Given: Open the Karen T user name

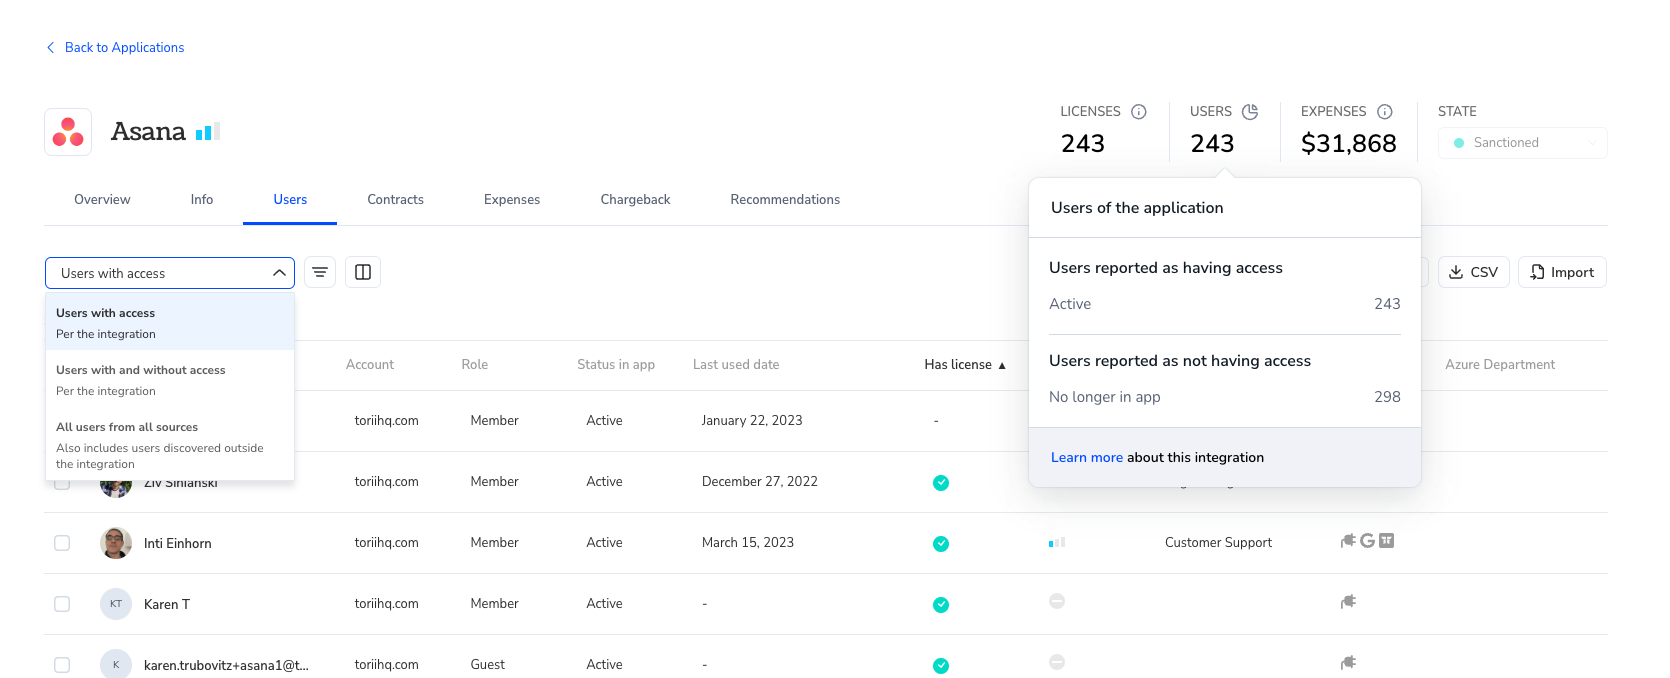Looking at the screenshot, I should (167, 605).
